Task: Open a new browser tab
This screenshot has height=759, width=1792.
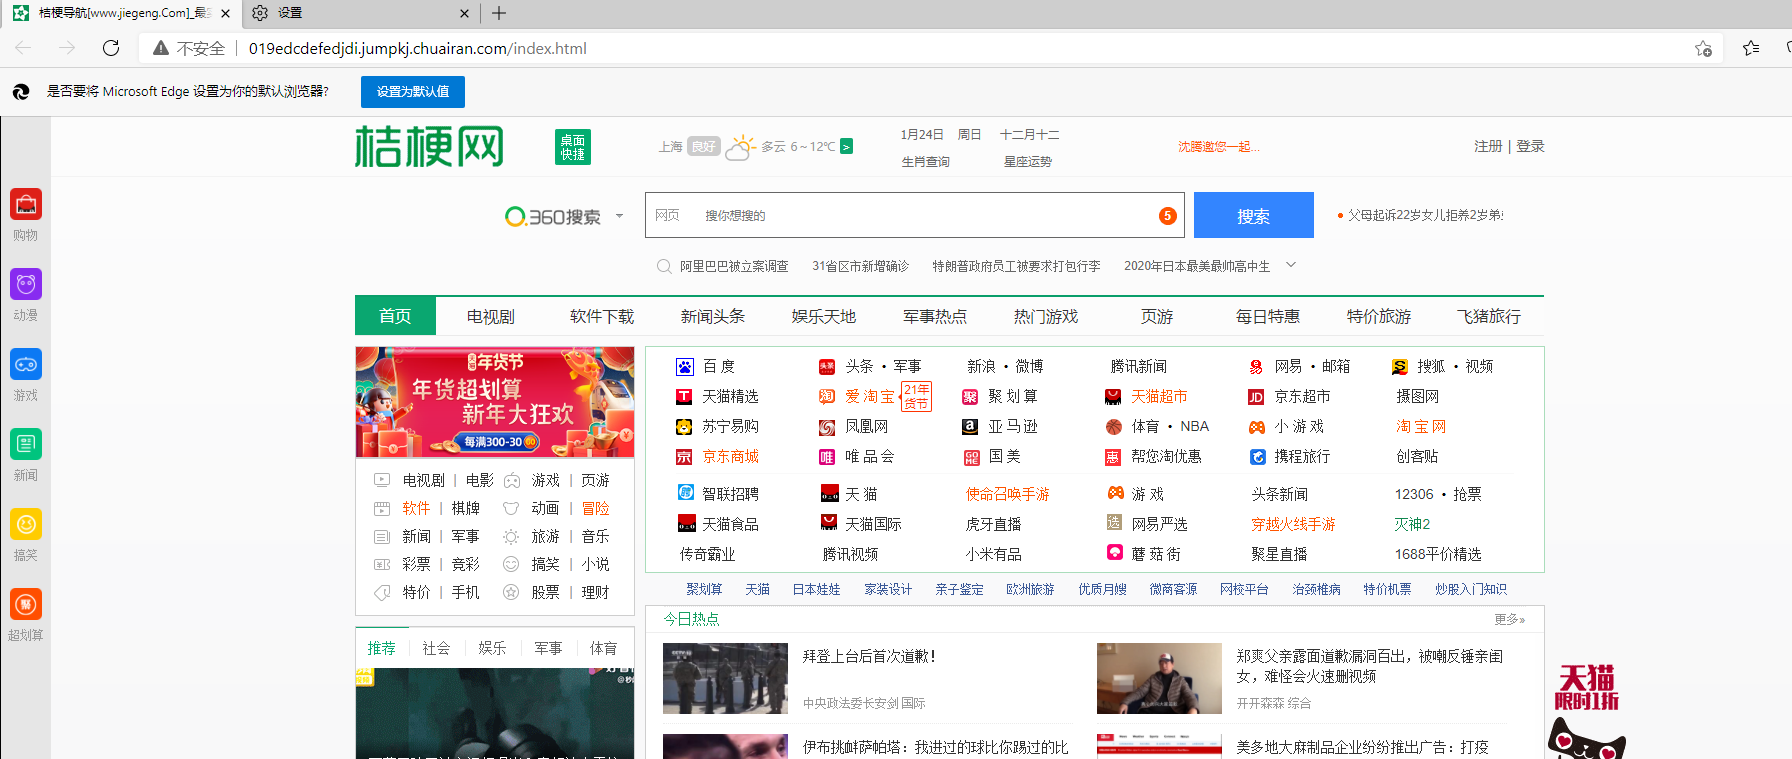Action: click(x=499, y=13)
